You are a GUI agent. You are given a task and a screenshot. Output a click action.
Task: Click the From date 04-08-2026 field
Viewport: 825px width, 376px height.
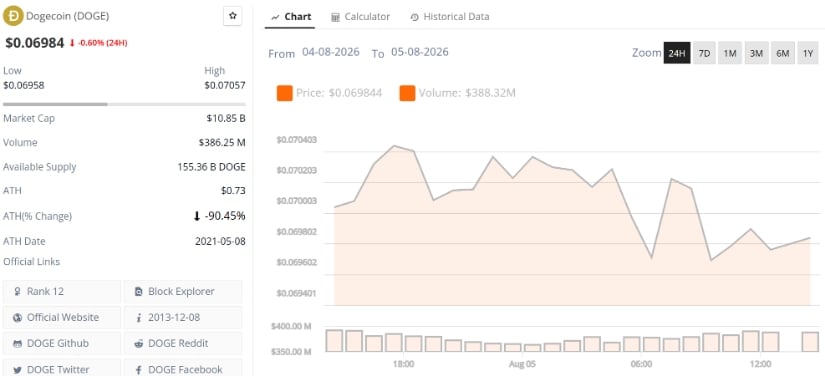click(x=331, y=52)
